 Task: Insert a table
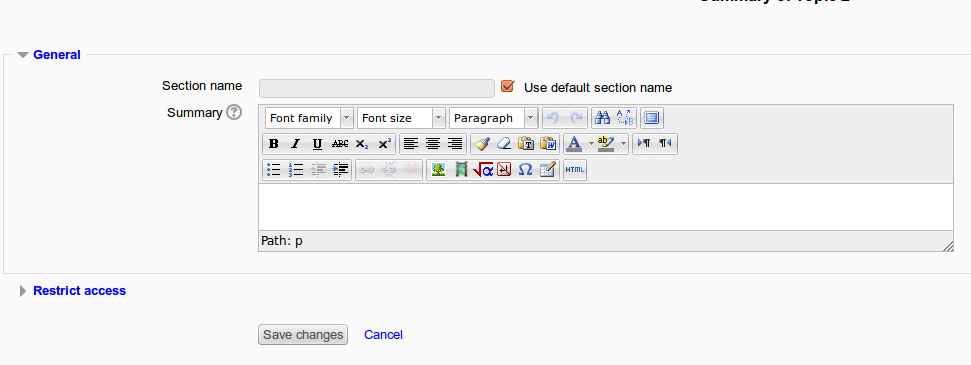(x=547, y=169)
